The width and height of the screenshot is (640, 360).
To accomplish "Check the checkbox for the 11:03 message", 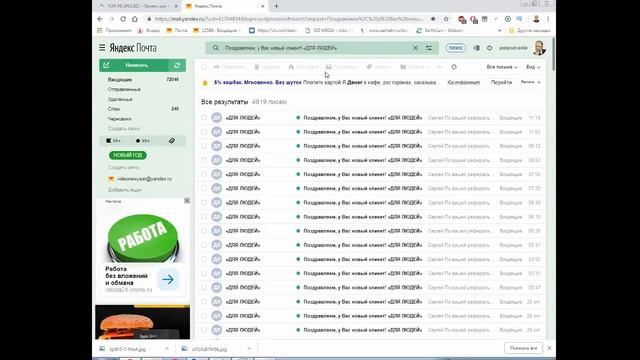I will 204,132.
